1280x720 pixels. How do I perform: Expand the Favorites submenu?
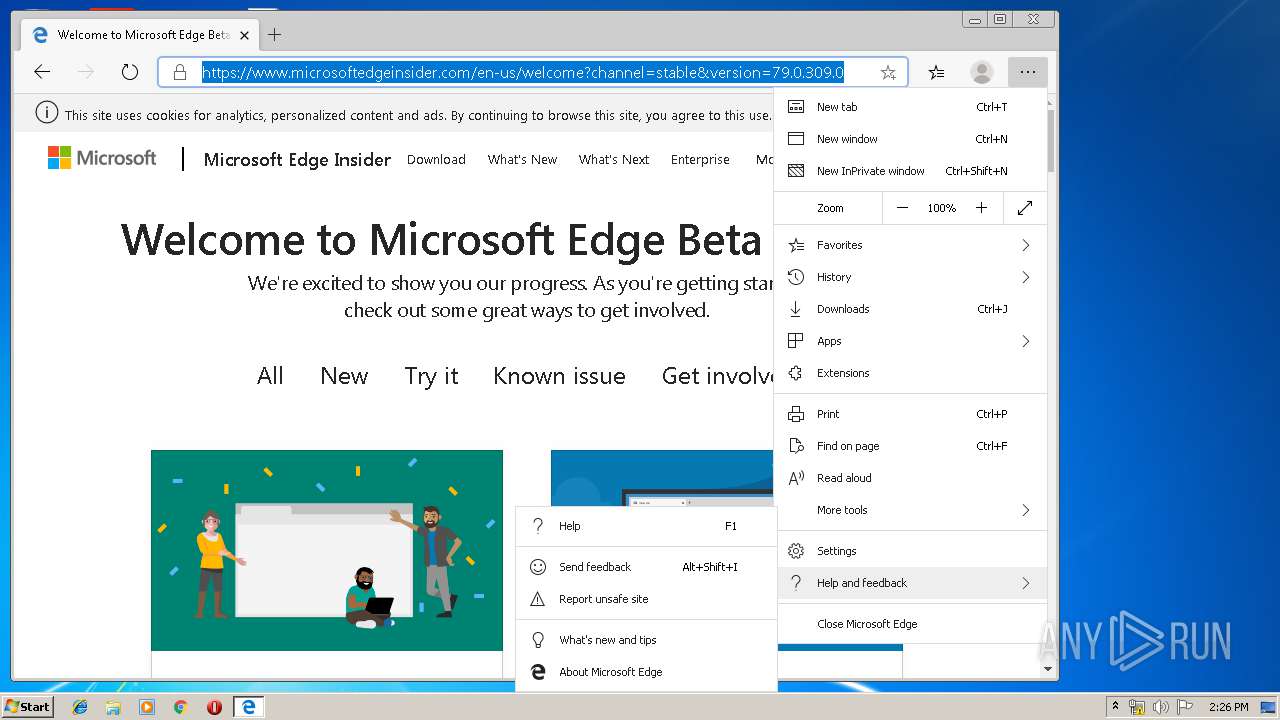911,245
